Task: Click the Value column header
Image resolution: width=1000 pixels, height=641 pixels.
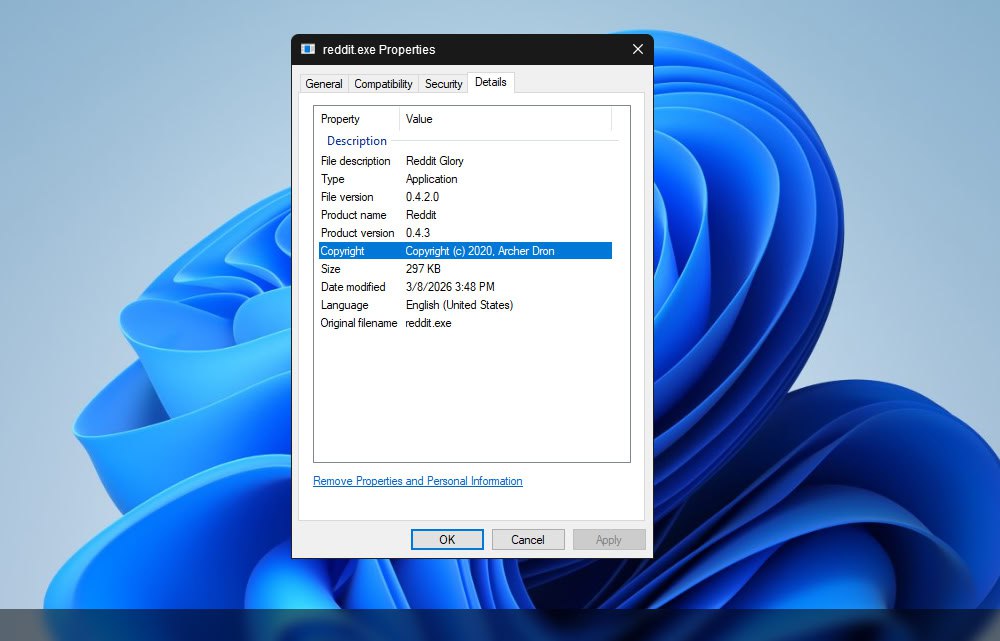Action: pos(505,119)
